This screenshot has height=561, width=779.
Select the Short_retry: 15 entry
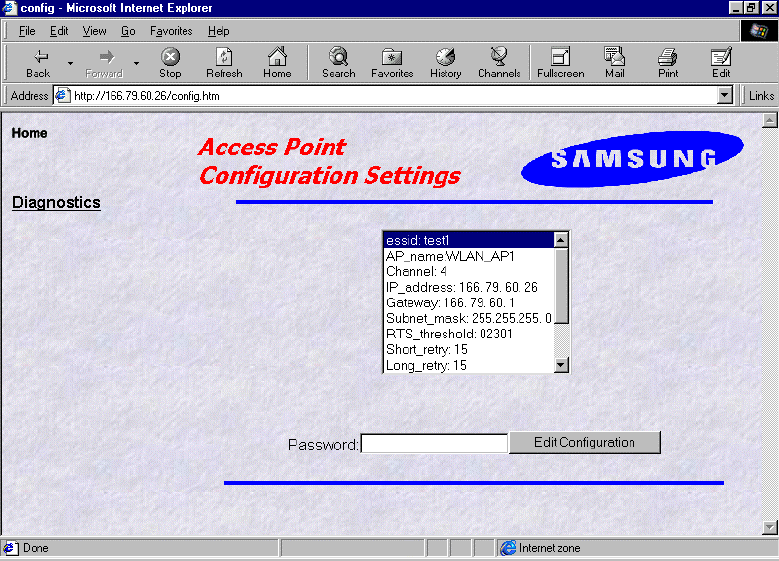468,349
